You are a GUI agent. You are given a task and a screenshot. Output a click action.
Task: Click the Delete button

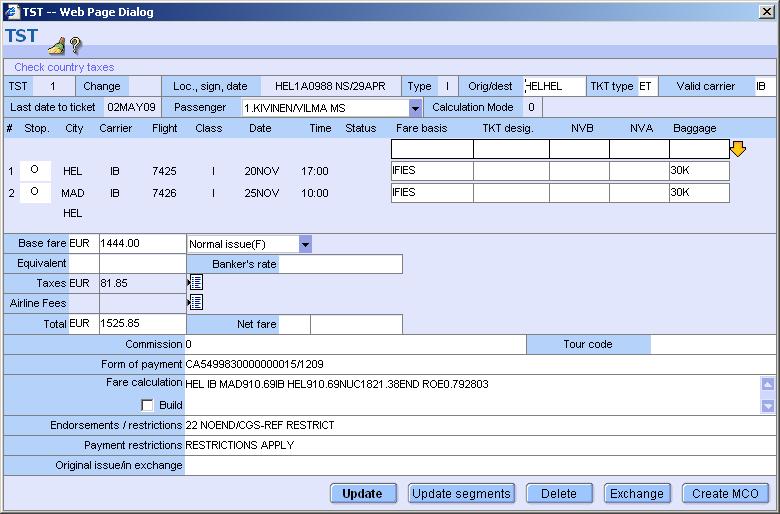[x=559, y=494]
